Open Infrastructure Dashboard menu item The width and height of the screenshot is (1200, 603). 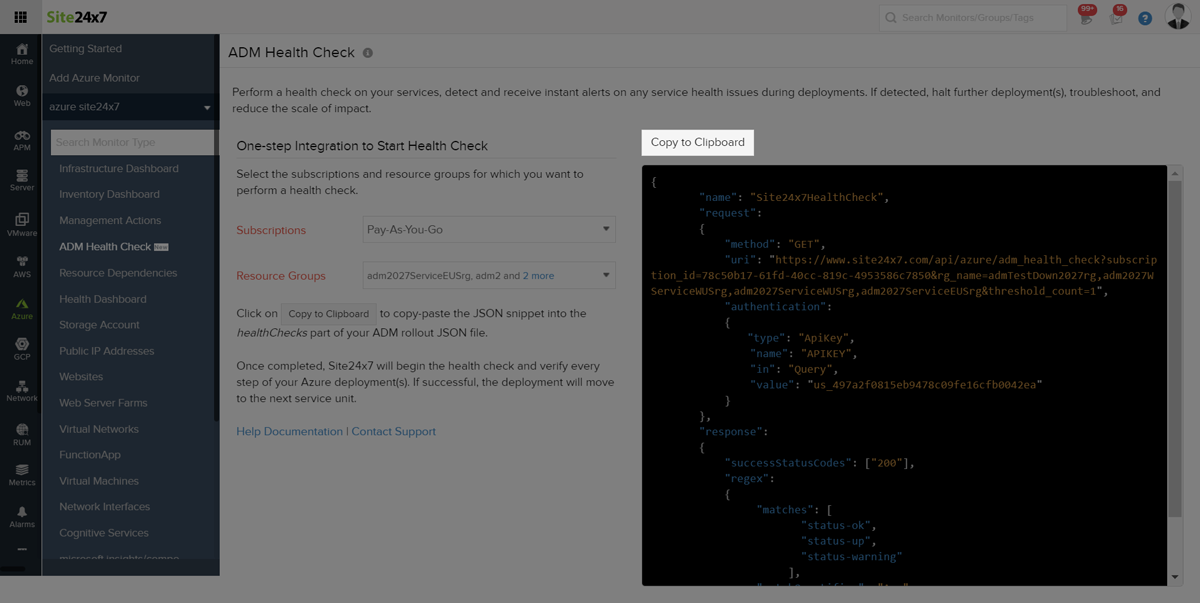[x=118, y=169]
